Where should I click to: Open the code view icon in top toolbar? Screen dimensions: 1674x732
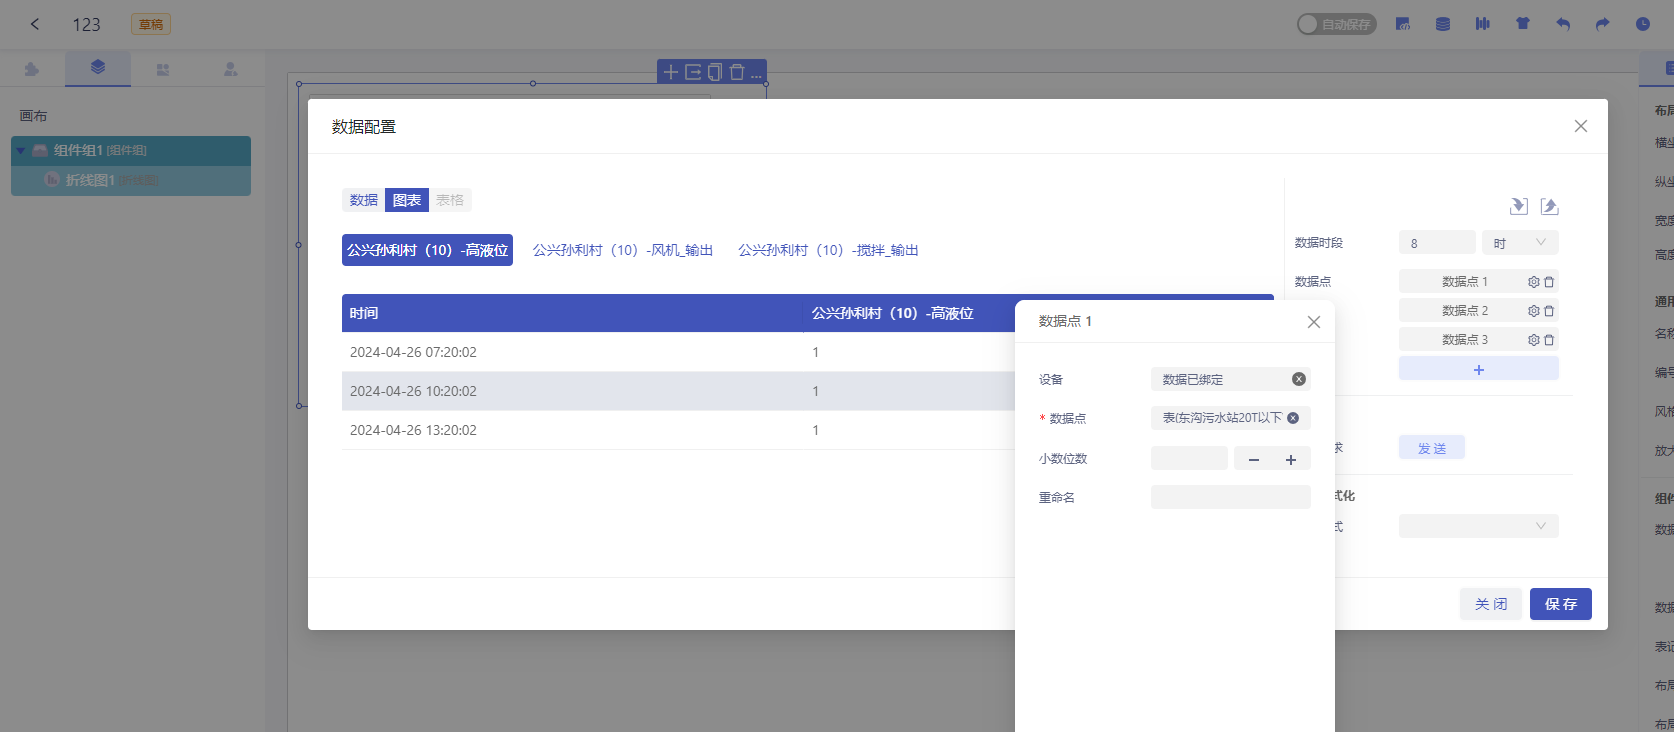[1403, 24]
